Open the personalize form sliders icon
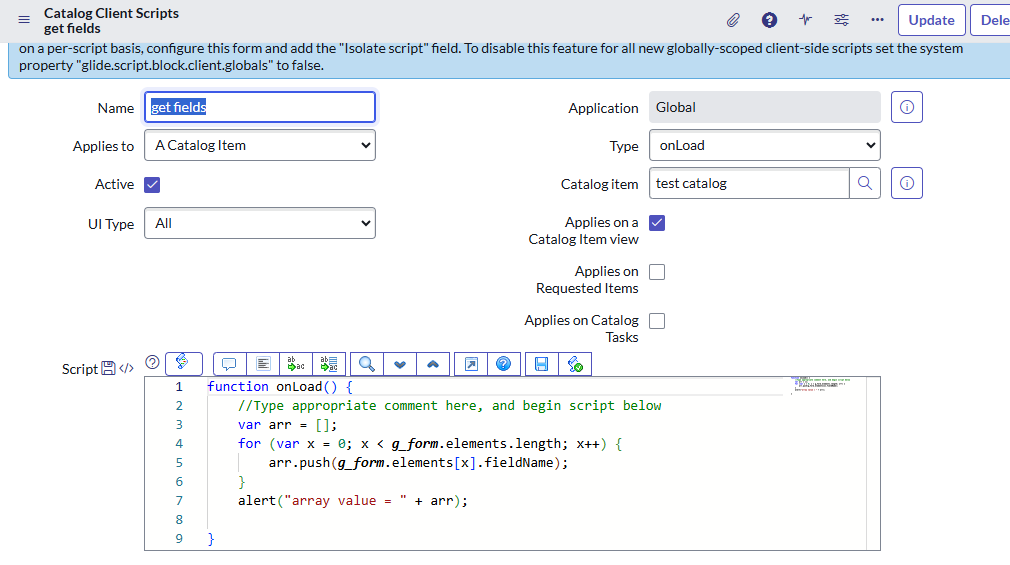The width and height of the screenshot is (1010, 565). tap(841, 20)
